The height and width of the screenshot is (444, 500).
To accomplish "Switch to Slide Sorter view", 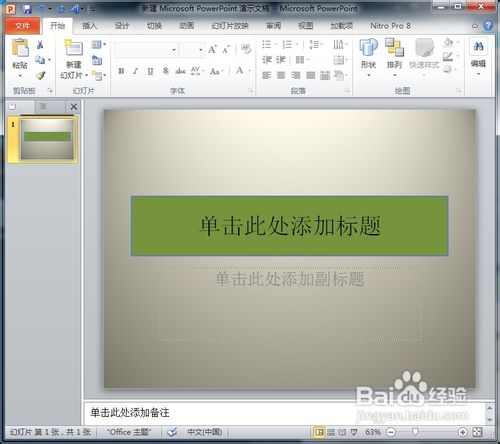I will pos(331,432).
